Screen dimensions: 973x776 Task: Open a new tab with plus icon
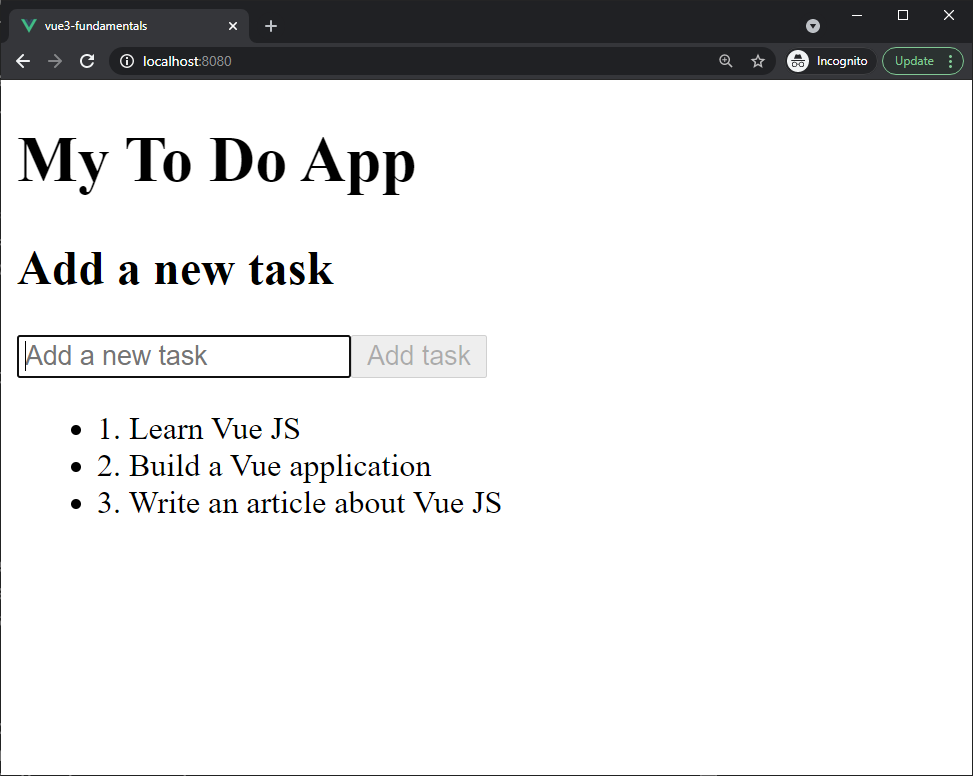coord(271,26)
